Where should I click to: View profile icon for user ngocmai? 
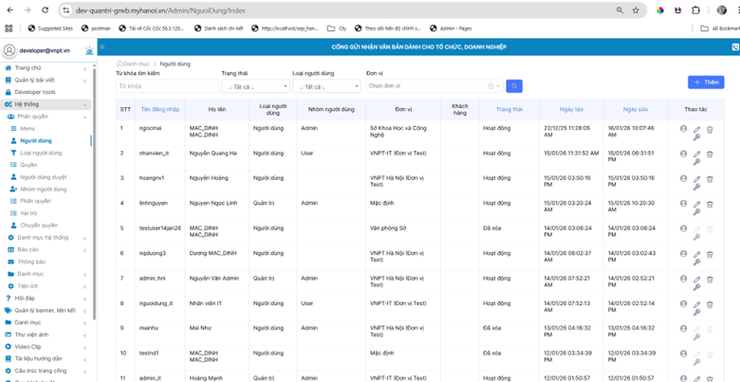(x=683, y=128)
